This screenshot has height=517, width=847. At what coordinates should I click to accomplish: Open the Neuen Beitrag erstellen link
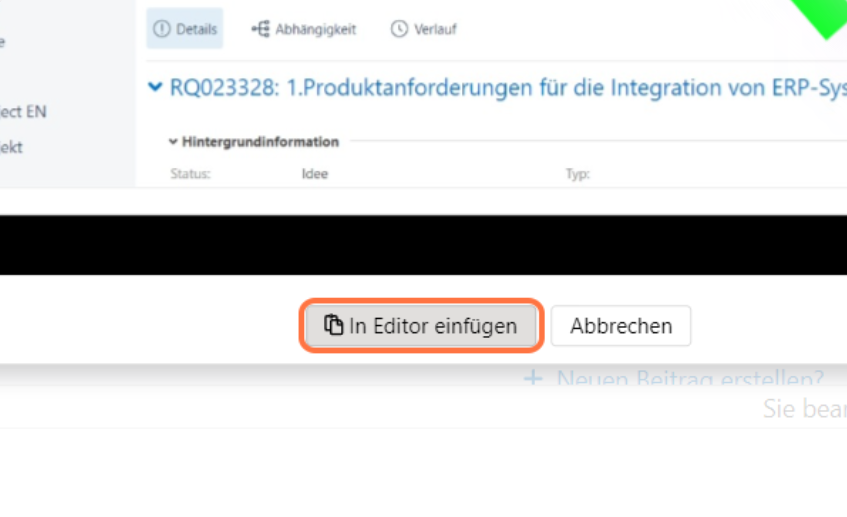(x=690, y=379)
